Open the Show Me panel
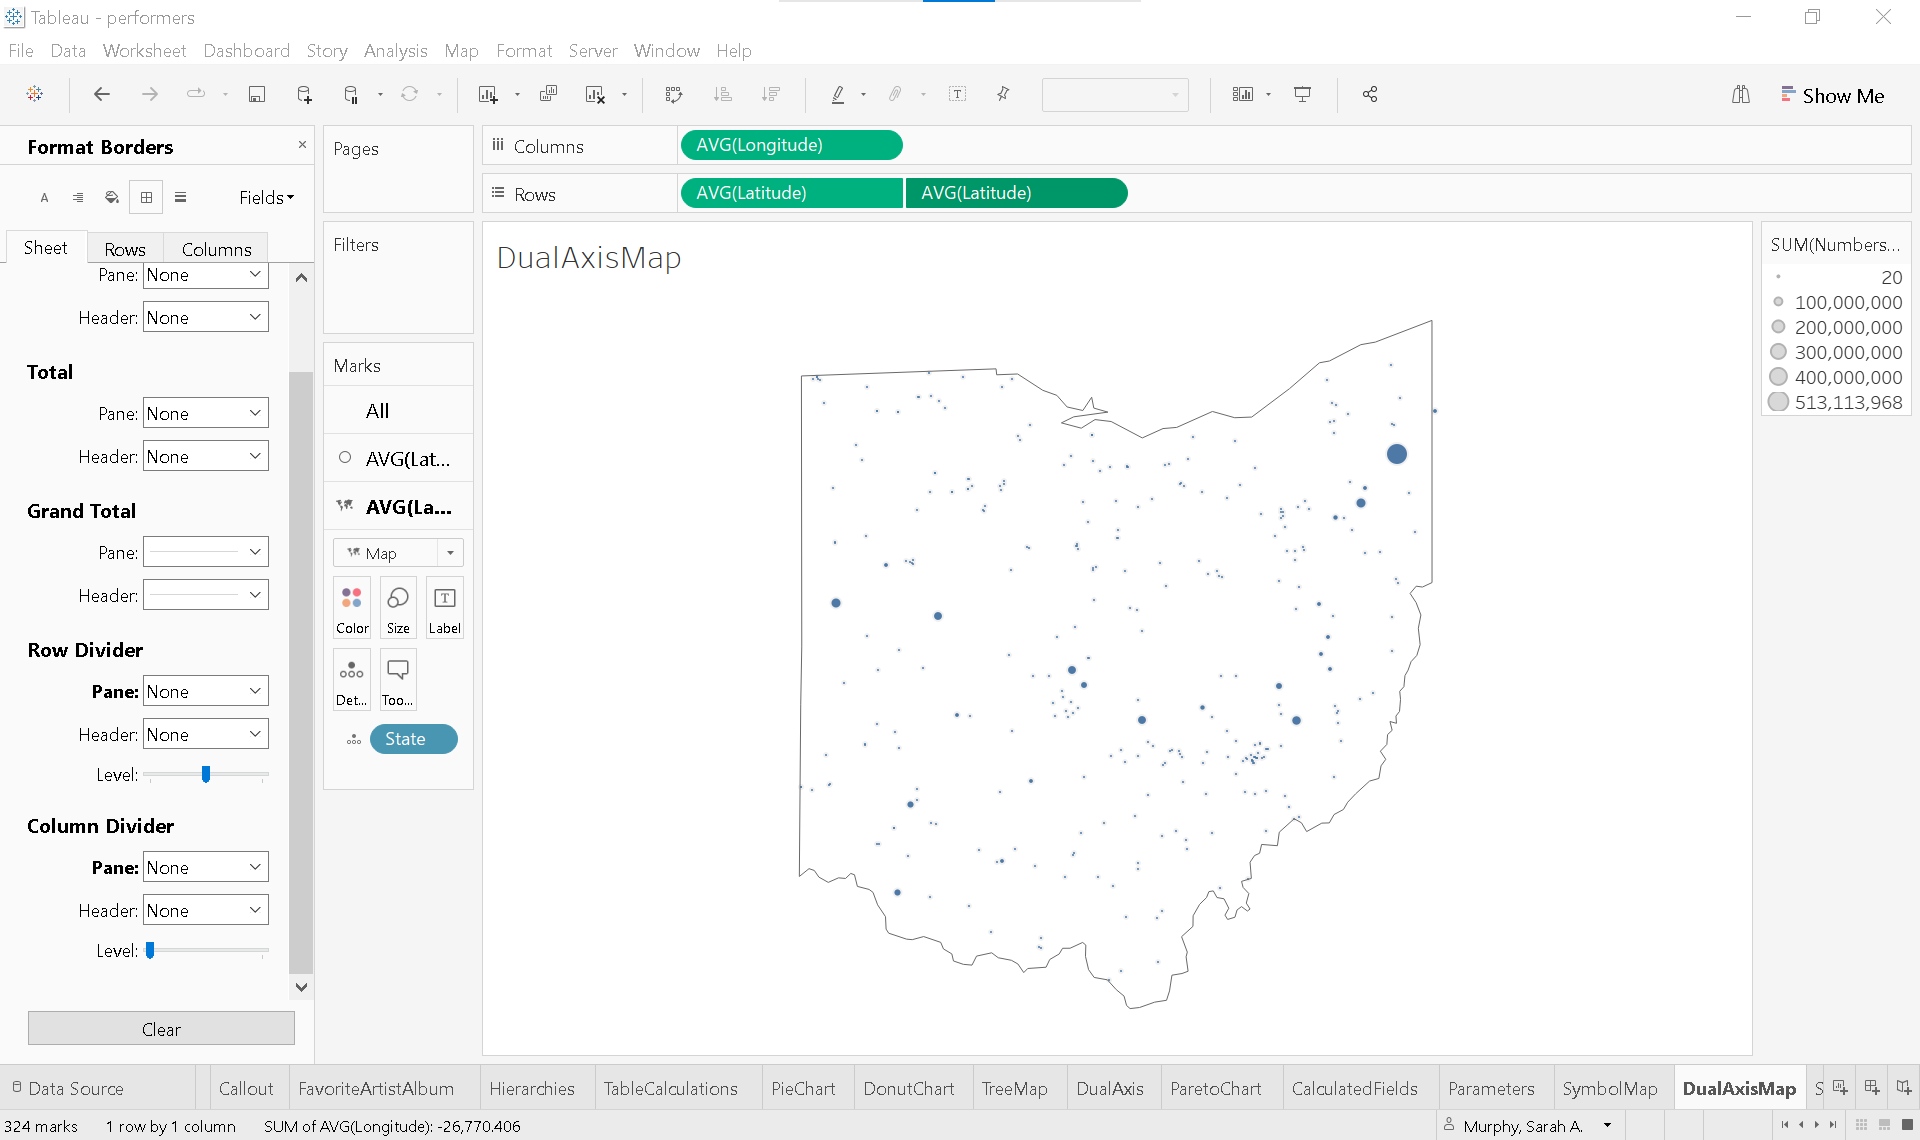The width and height of the screenshot is (1920, 1140). coord(1832,96)
